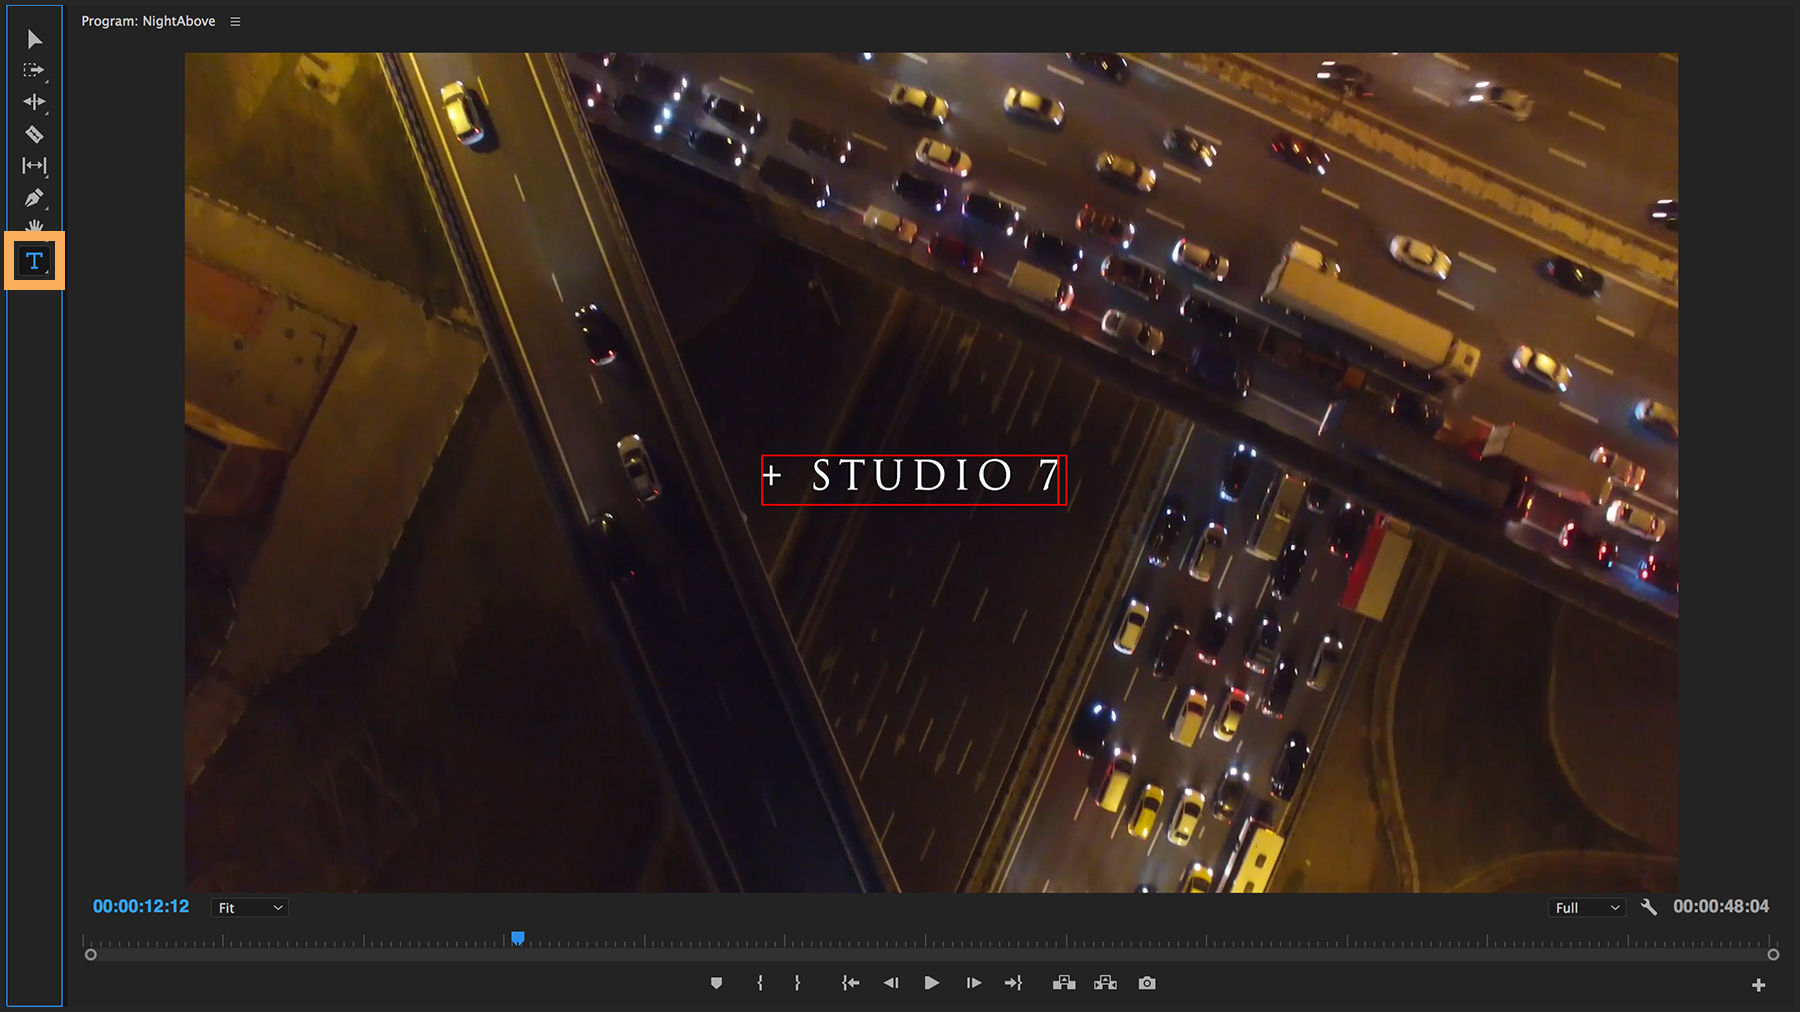
Task: Open the Program panel menu
Action: click(x=234, y=20)
